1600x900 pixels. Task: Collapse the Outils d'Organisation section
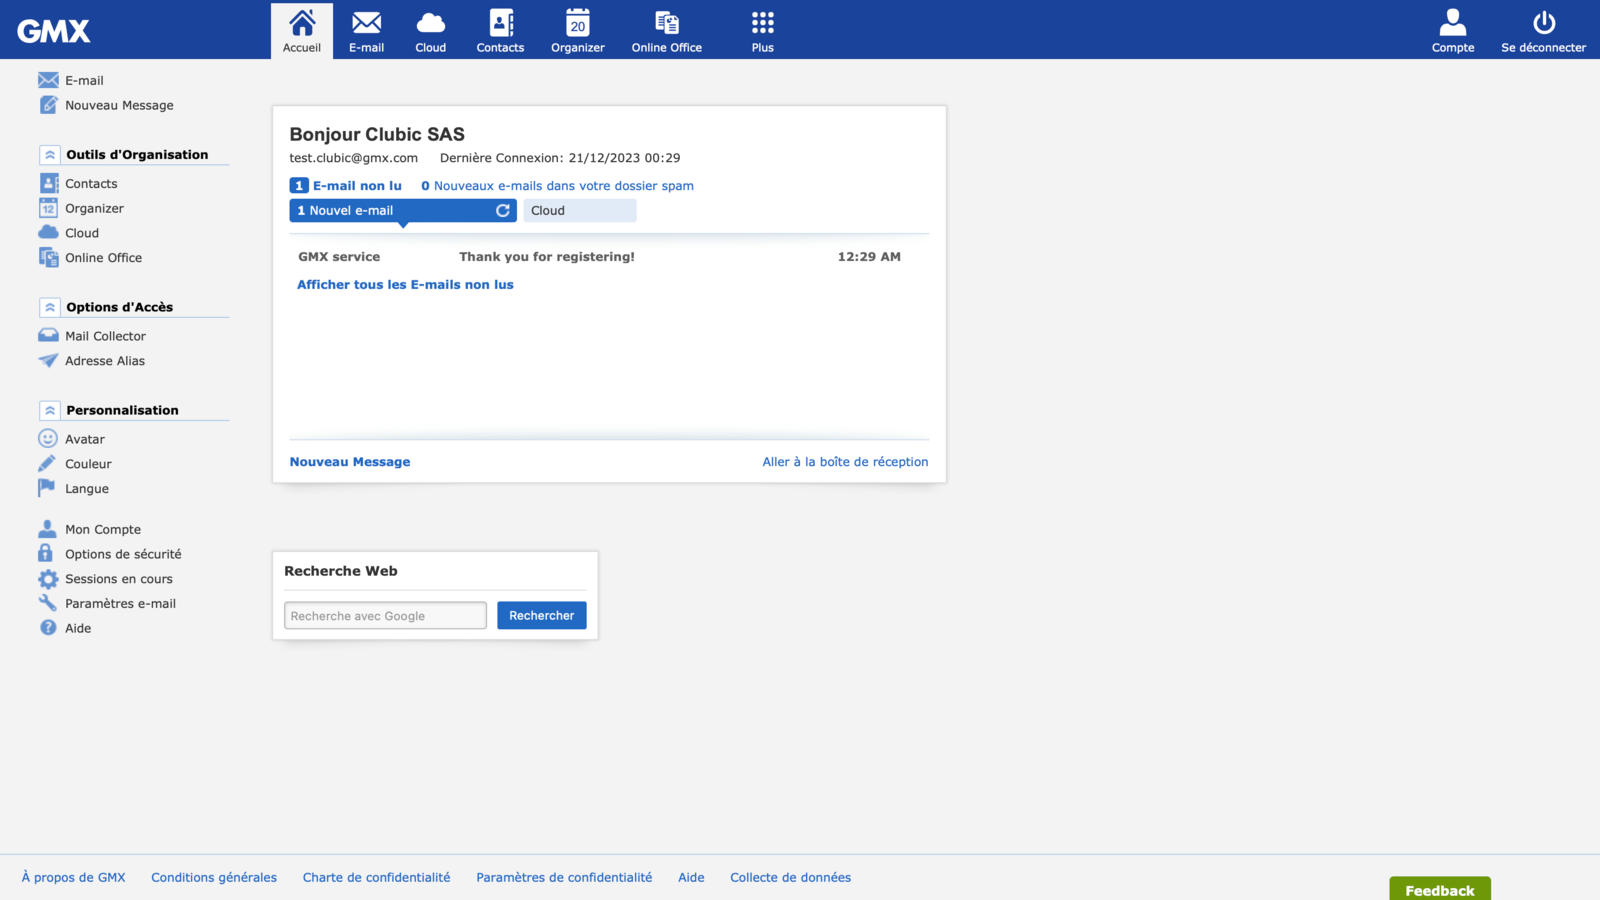pos(50,155)
